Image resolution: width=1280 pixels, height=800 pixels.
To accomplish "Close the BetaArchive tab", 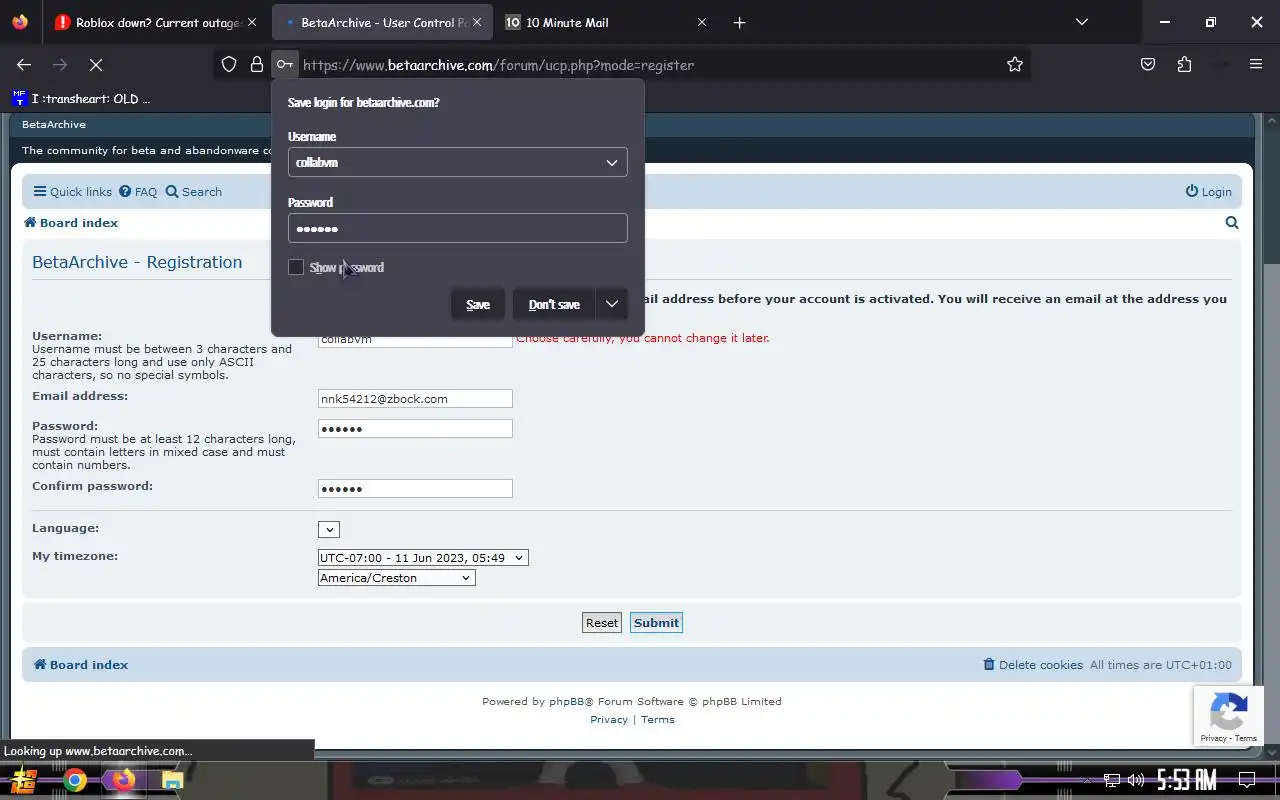I will tap(477, 22).
